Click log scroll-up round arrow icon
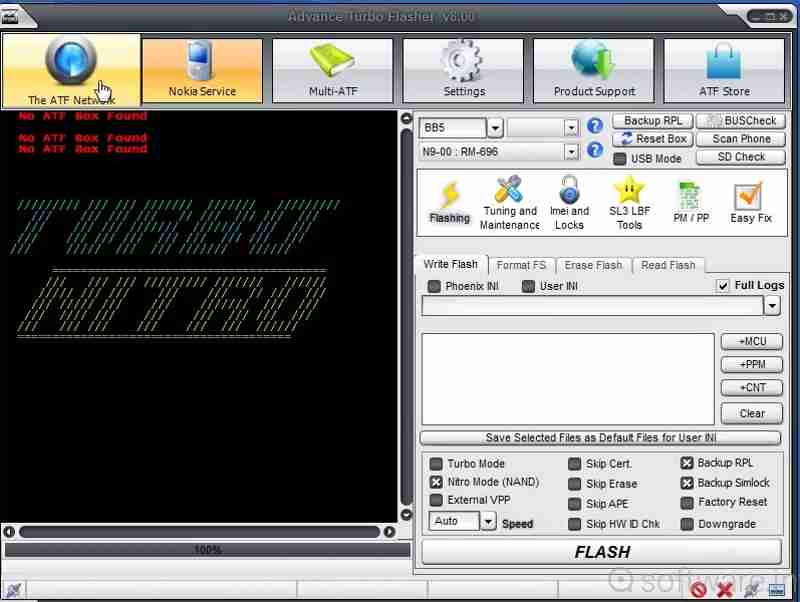The height and width of the screenshot is (602, 800). point(406,119)
